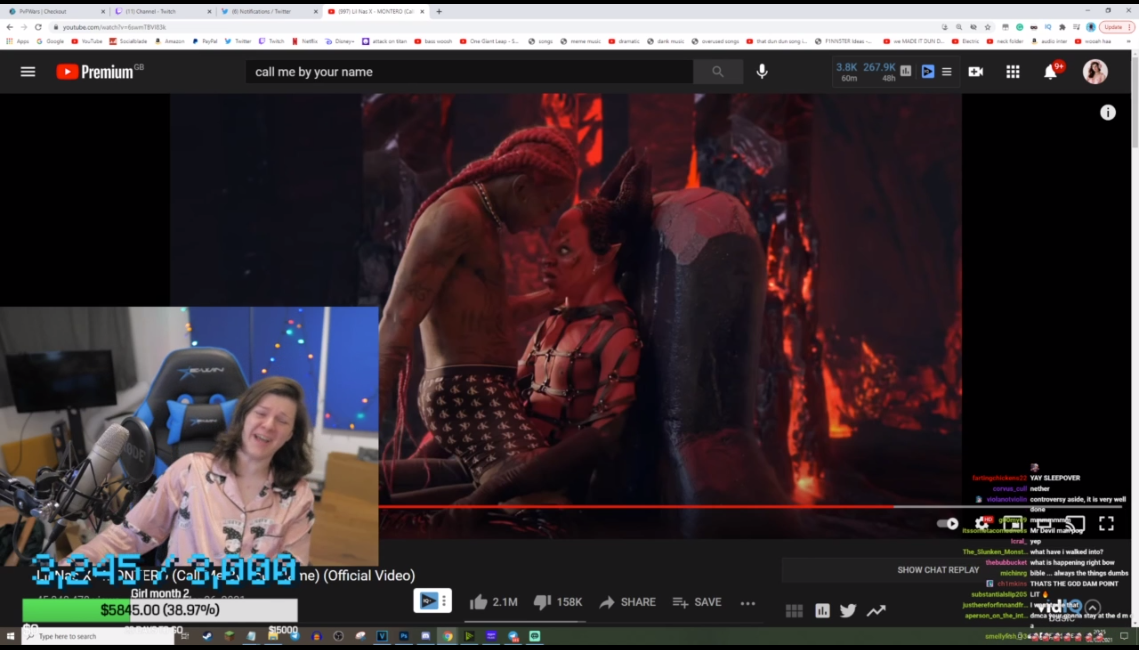Switch to the Channel - Twitch tab
This screenshot has height=650, width=1139.
tap(163, 11)
